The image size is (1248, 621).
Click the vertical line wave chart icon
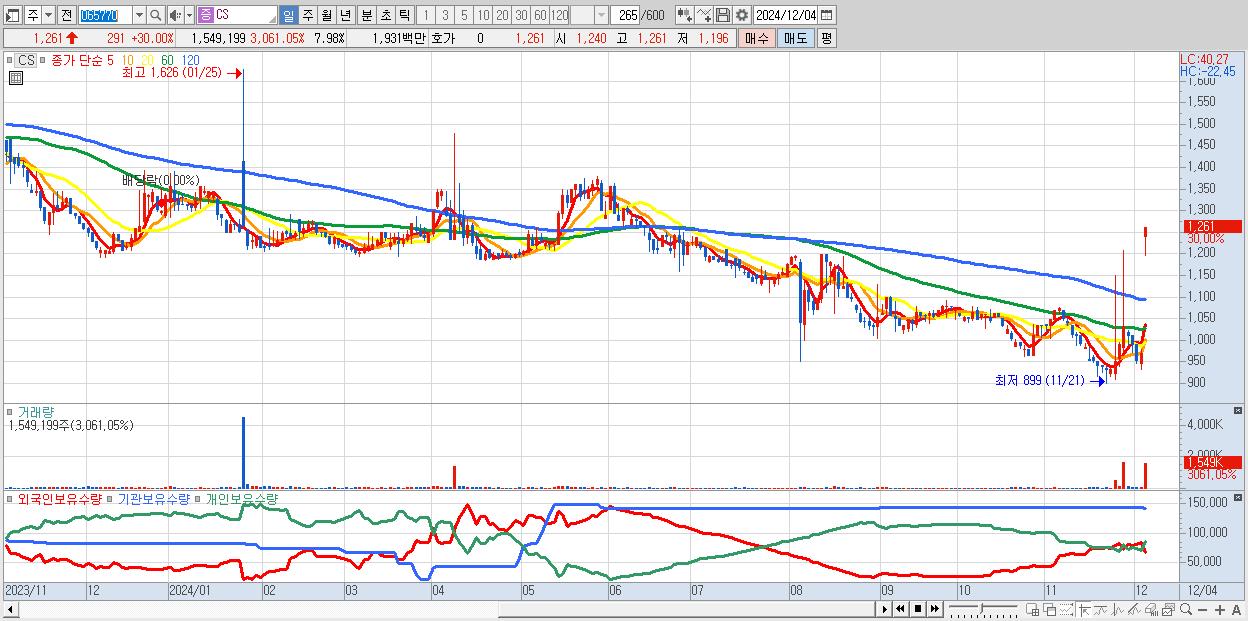[x=1118, y=610]
